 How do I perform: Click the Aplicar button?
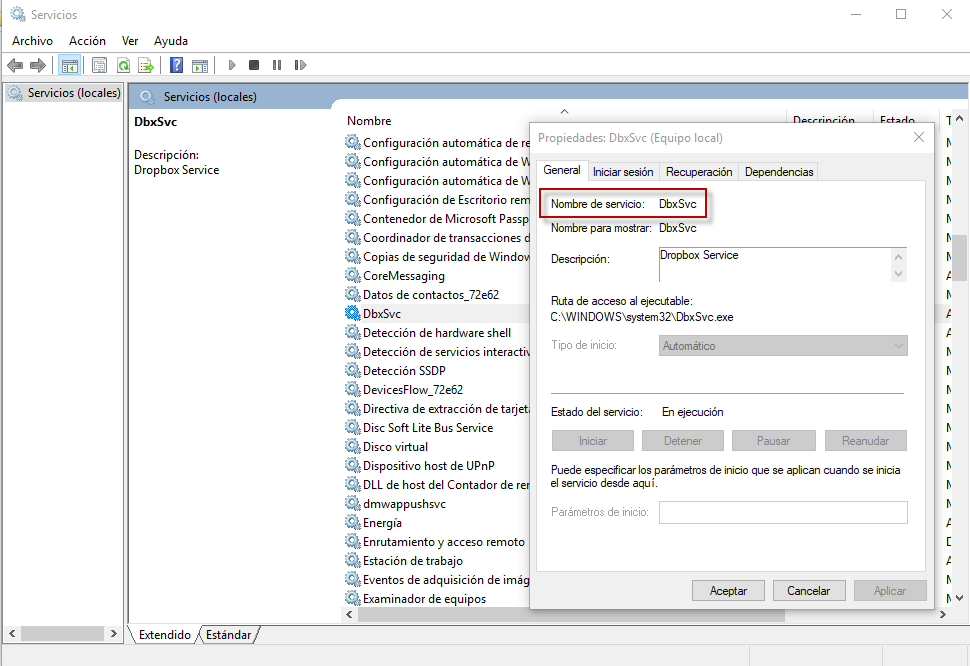[890, 591]
